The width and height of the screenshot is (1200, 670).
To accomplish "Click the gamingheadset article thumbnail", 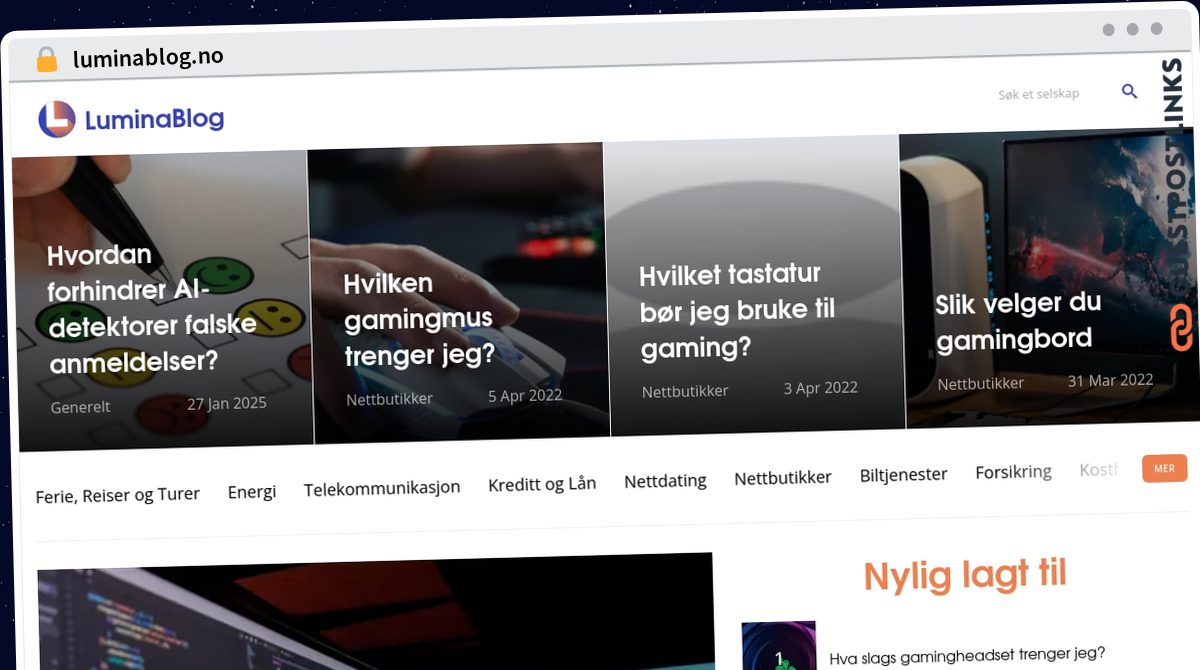I will 778,646.
